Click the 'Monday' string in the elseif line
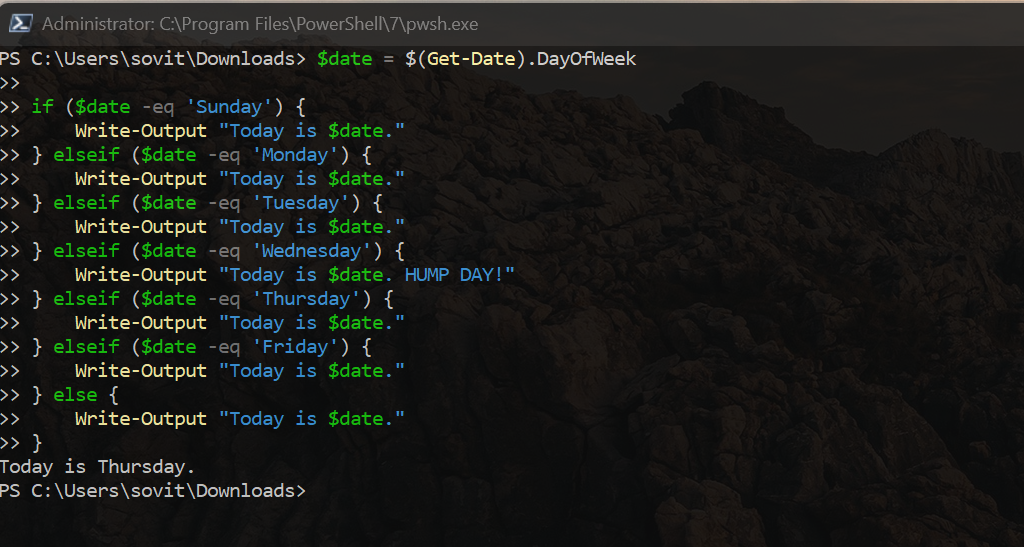This screenshot has width=1024, height=547. point(295,155)
